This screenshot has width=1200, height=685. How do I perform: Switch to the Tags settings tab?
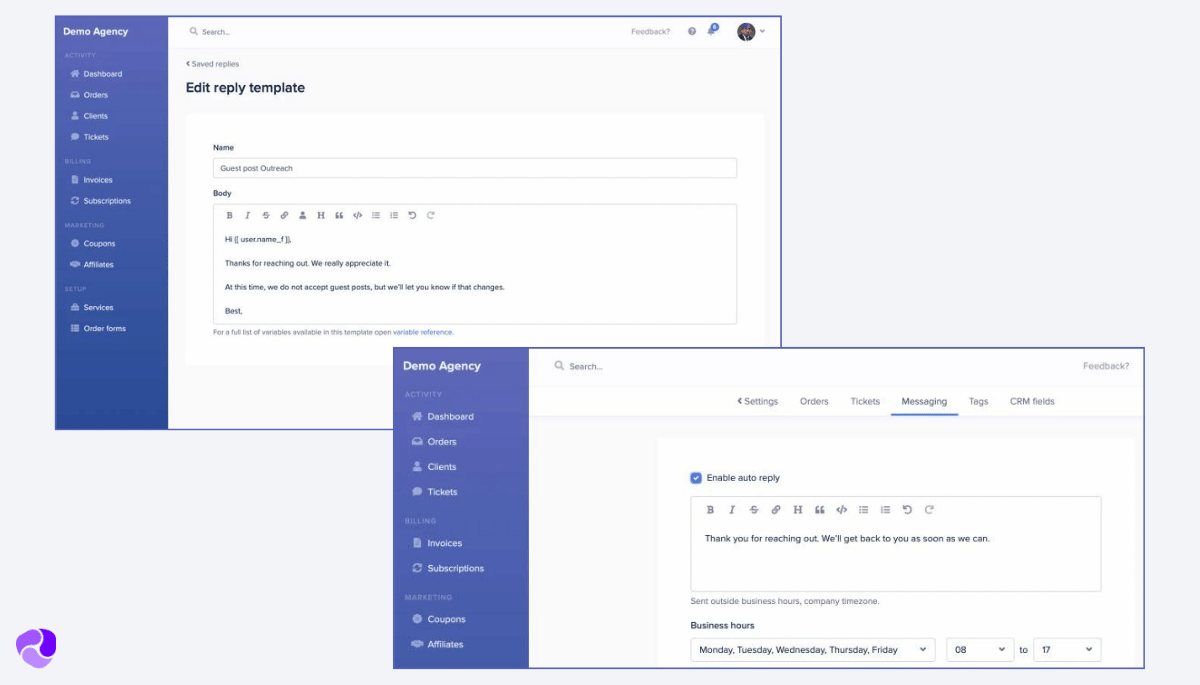click(x=978, y=402)
